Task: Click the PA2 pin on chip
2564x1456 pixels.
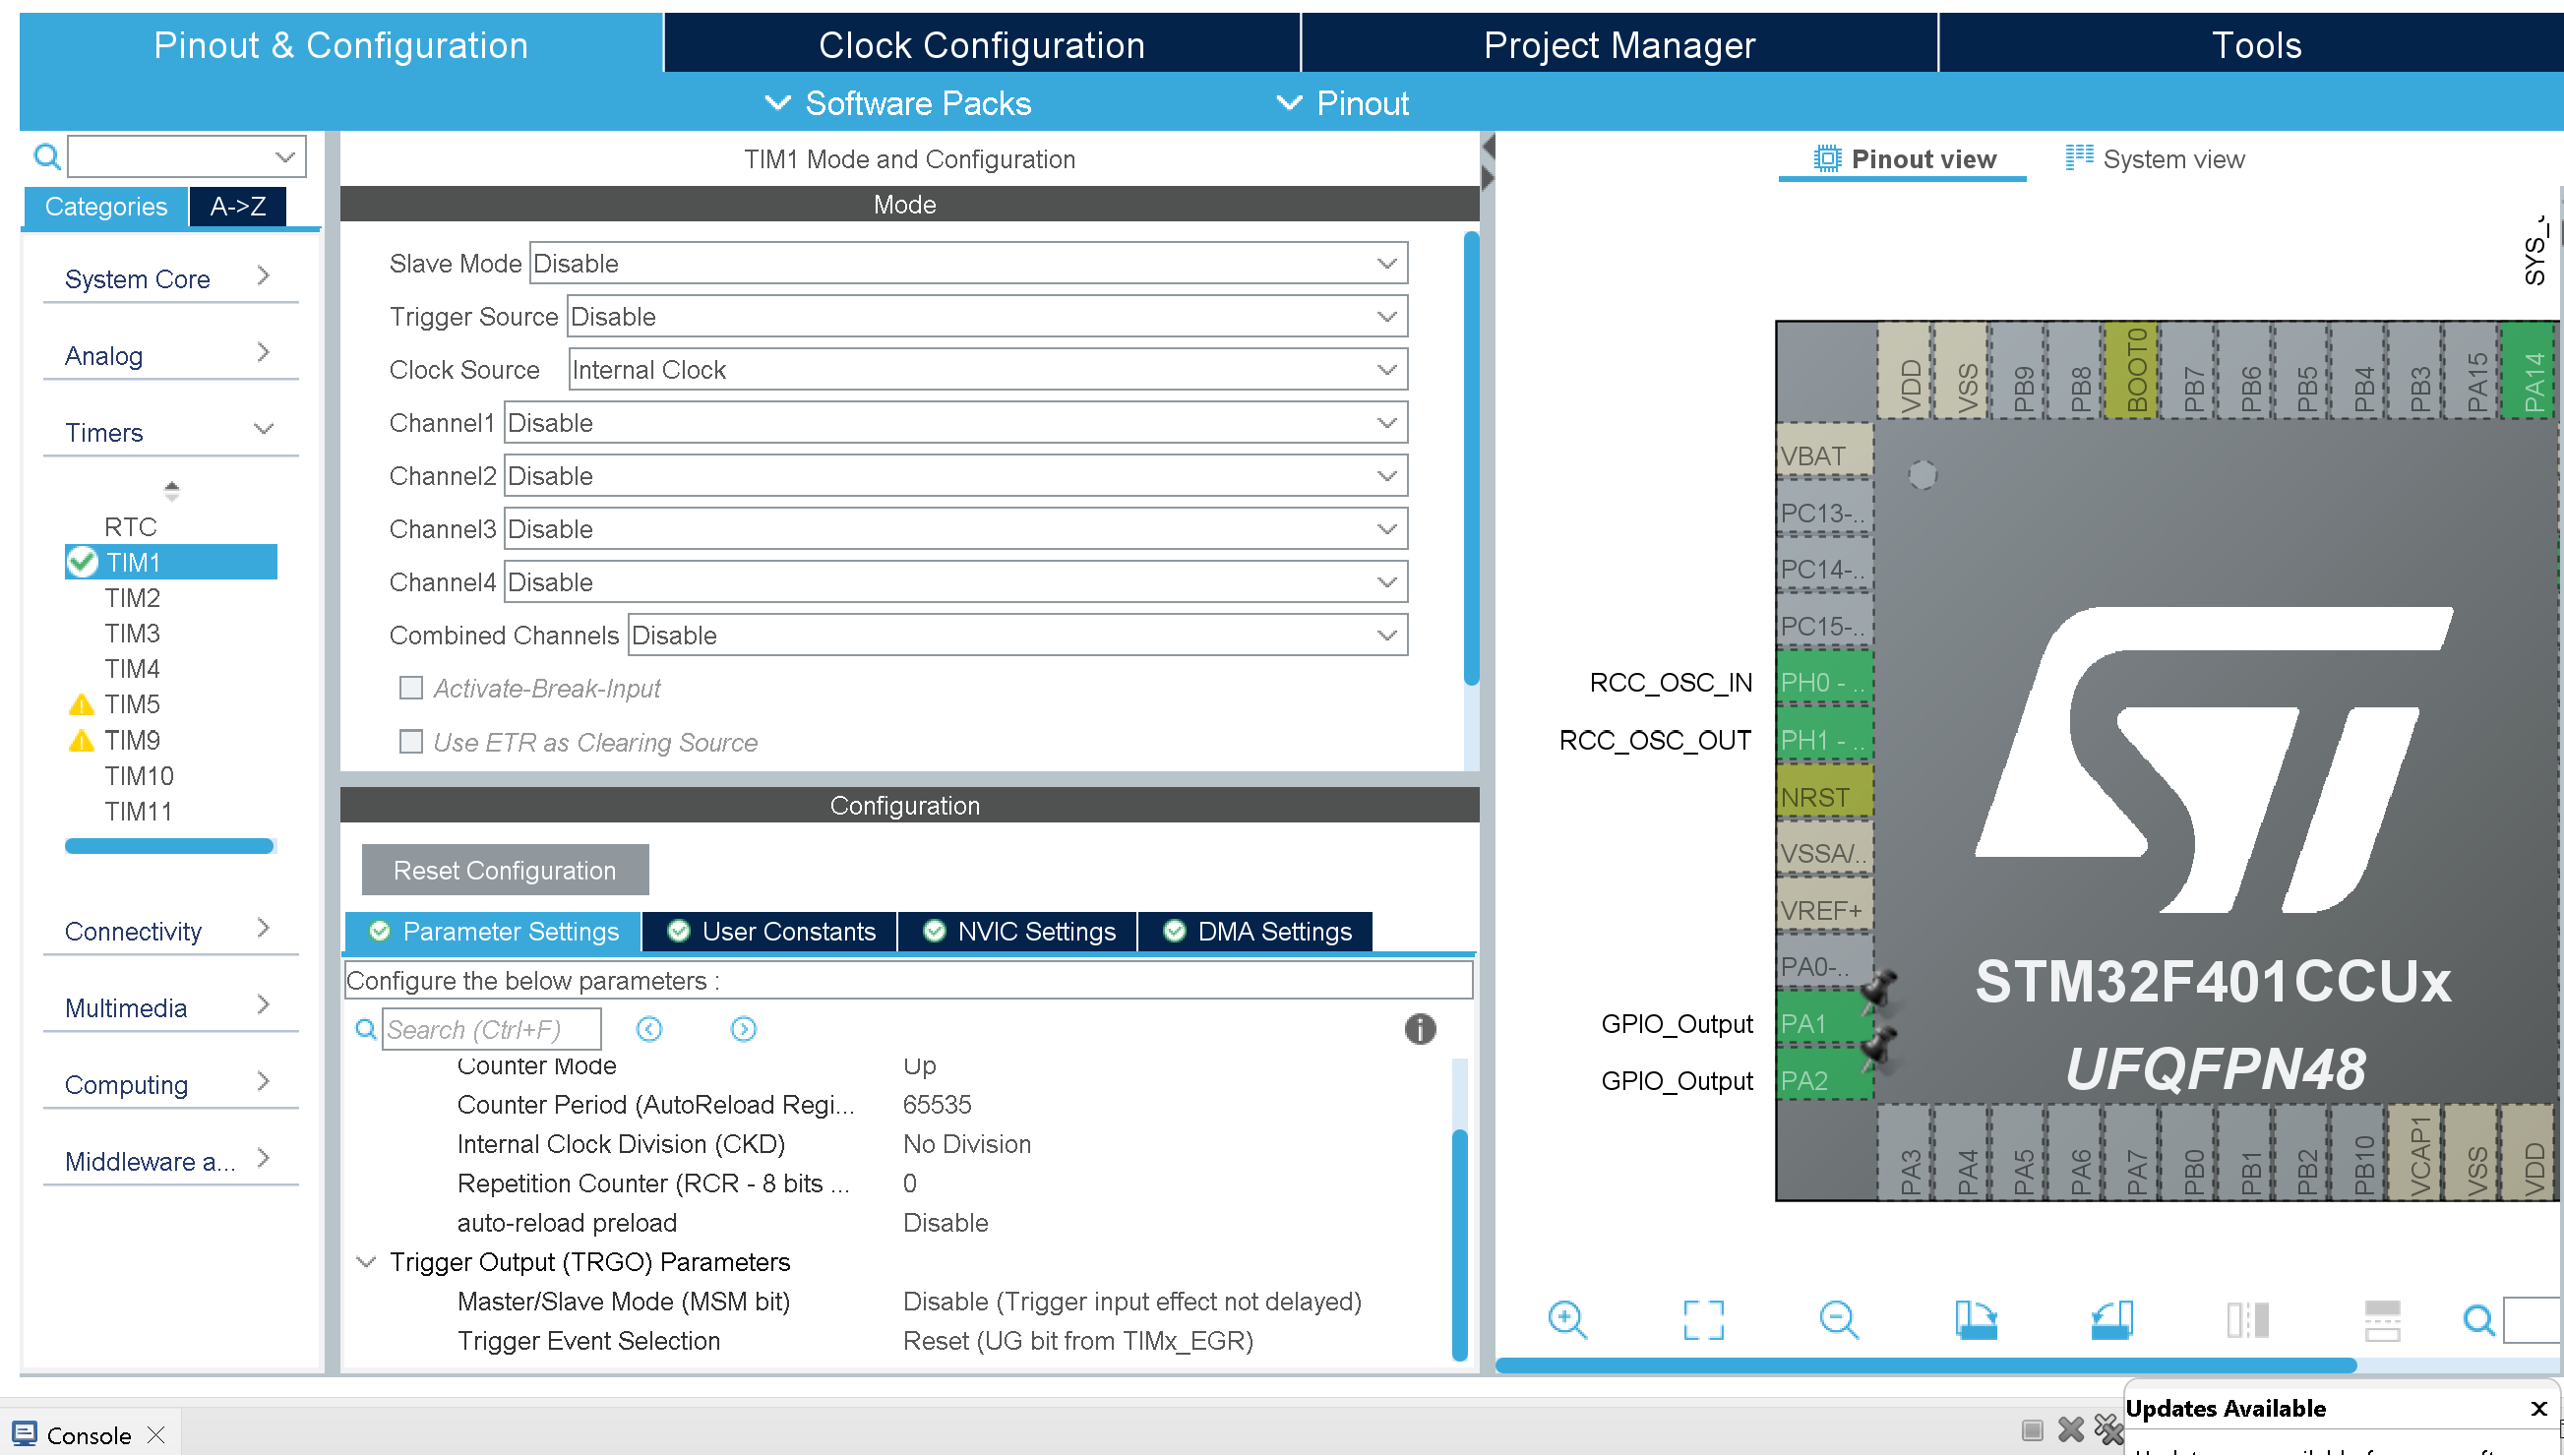Action: 1823,1081
